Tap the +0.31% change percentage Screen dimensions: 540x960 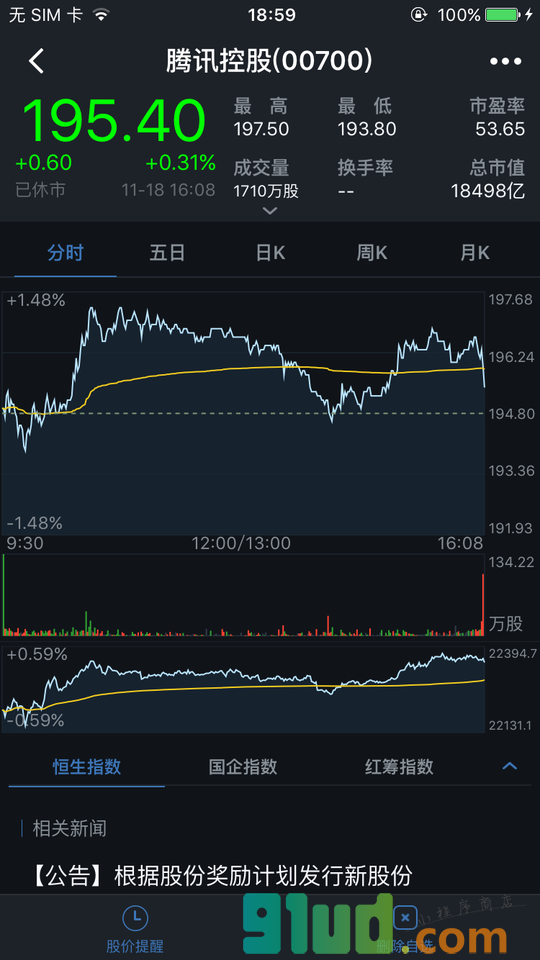[x=181, y=163]
